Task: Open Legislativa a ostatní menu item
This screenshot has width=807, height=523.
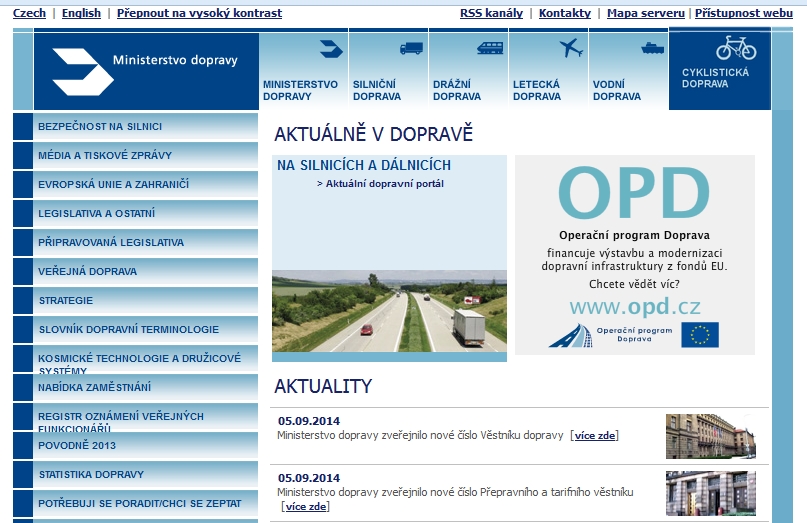Action: (x=136, y=214)
